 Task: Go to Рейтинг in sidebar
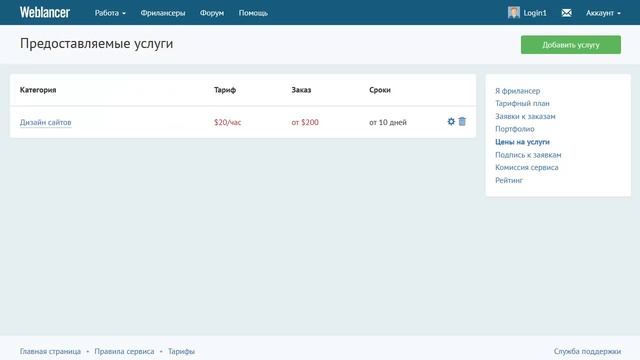pyautogui.click(x=509, y=180)
